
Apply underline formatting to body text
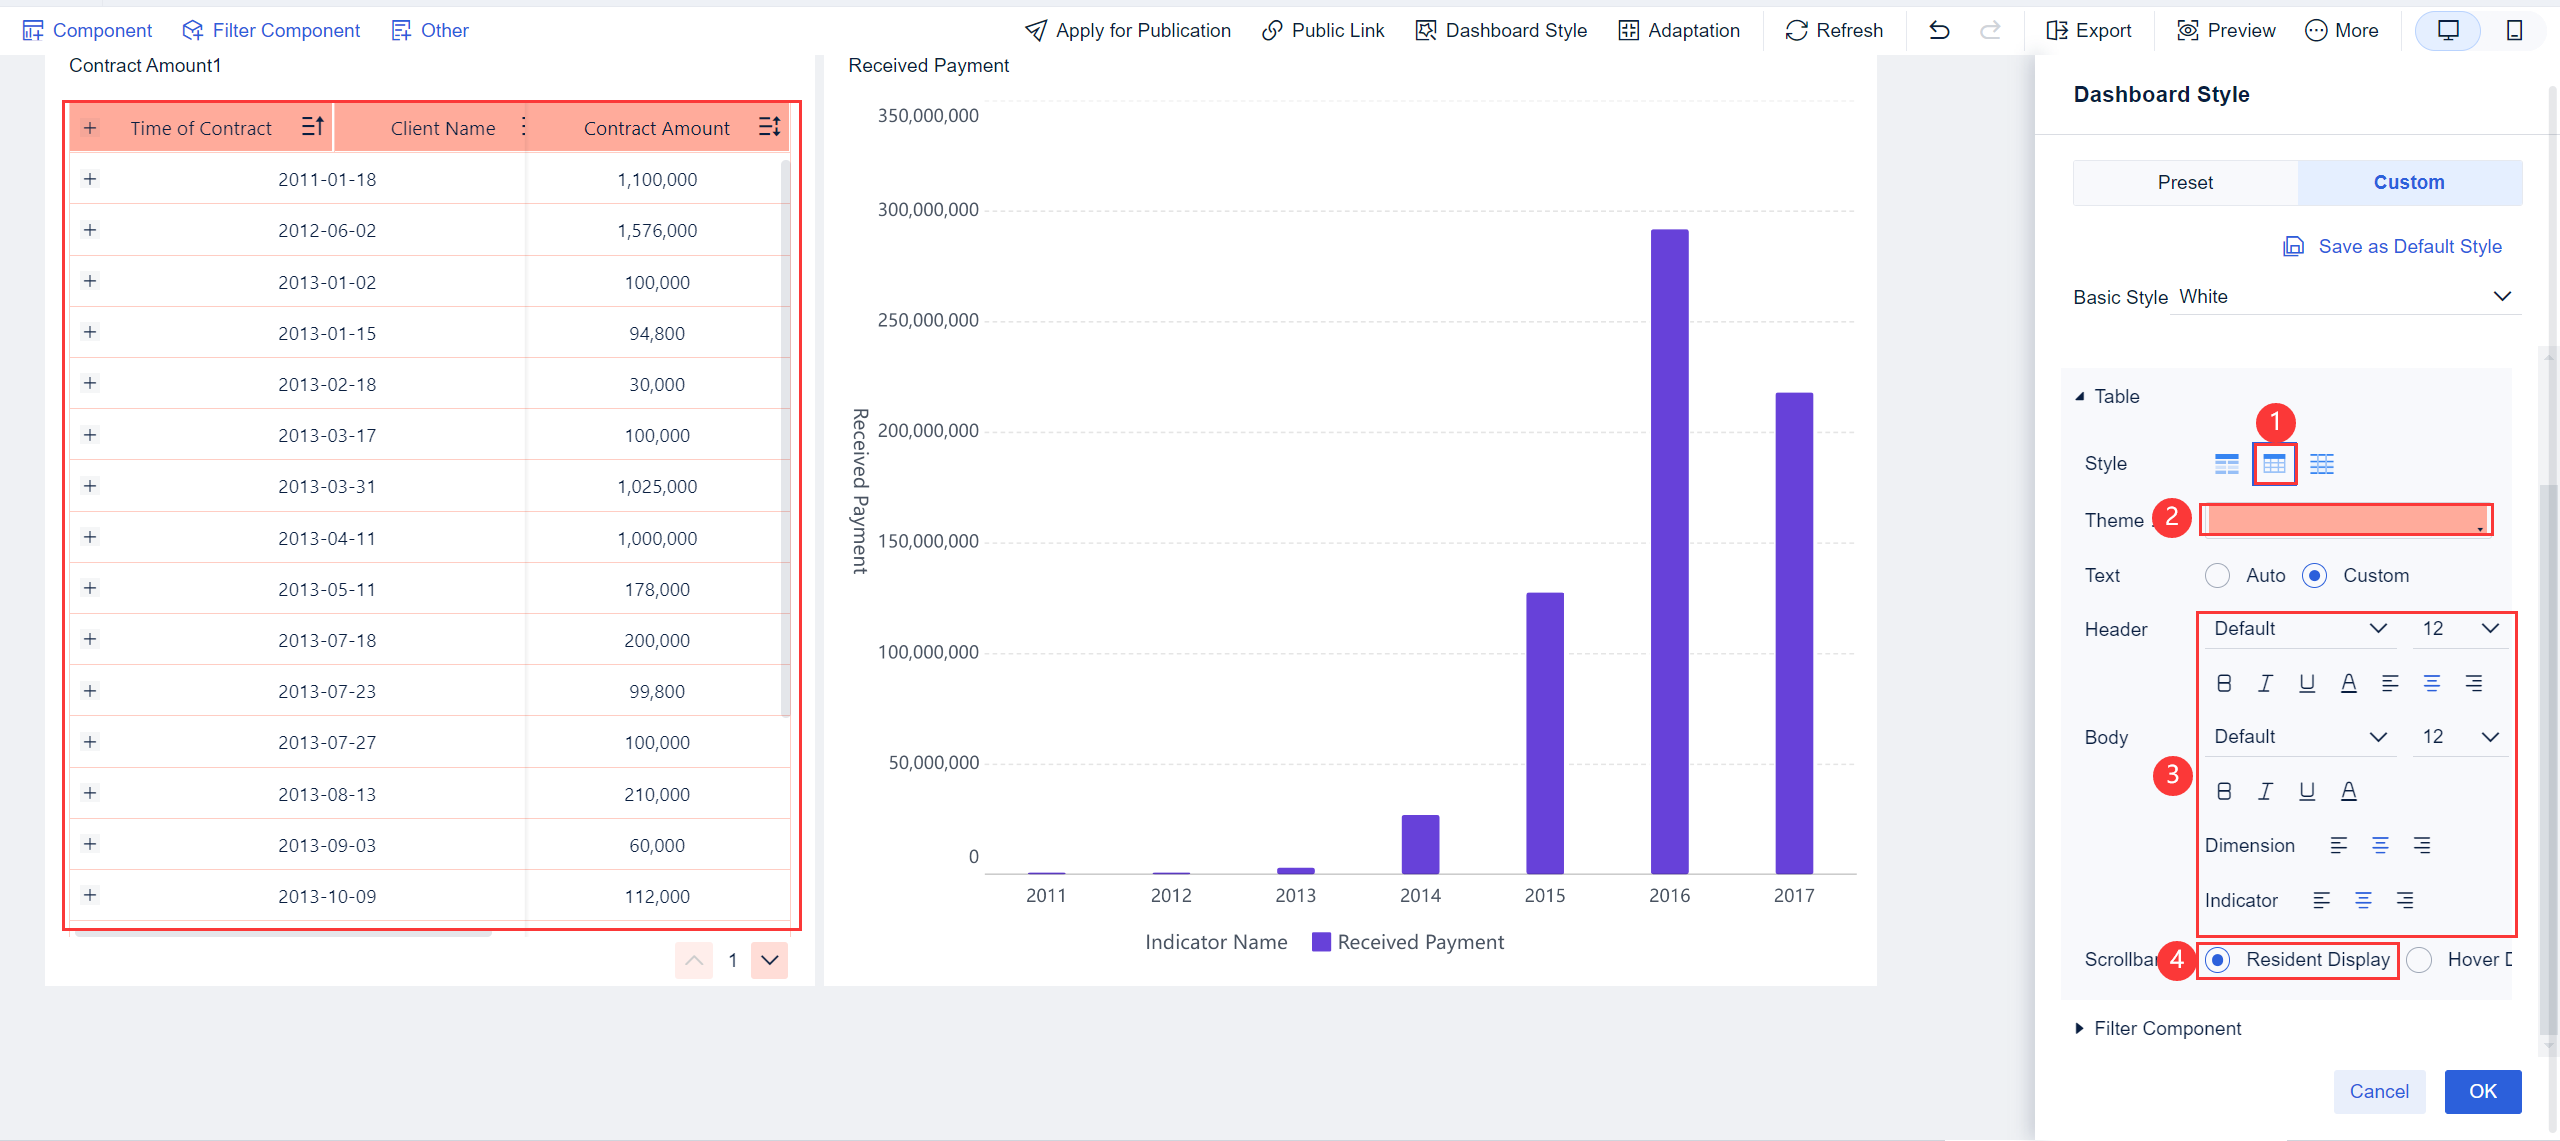(2307, 790)
